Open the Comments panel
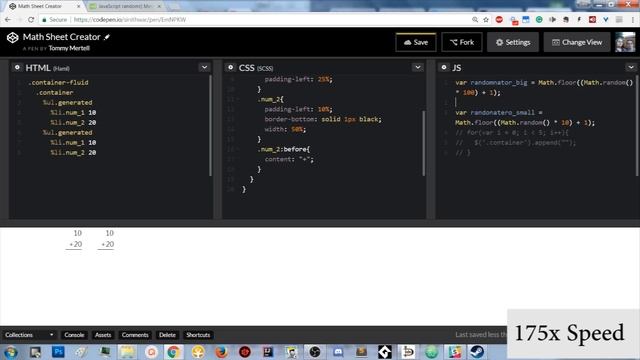The height and width of the screenshot is (360, 640). pyautogui.click(x=135, y=335)
